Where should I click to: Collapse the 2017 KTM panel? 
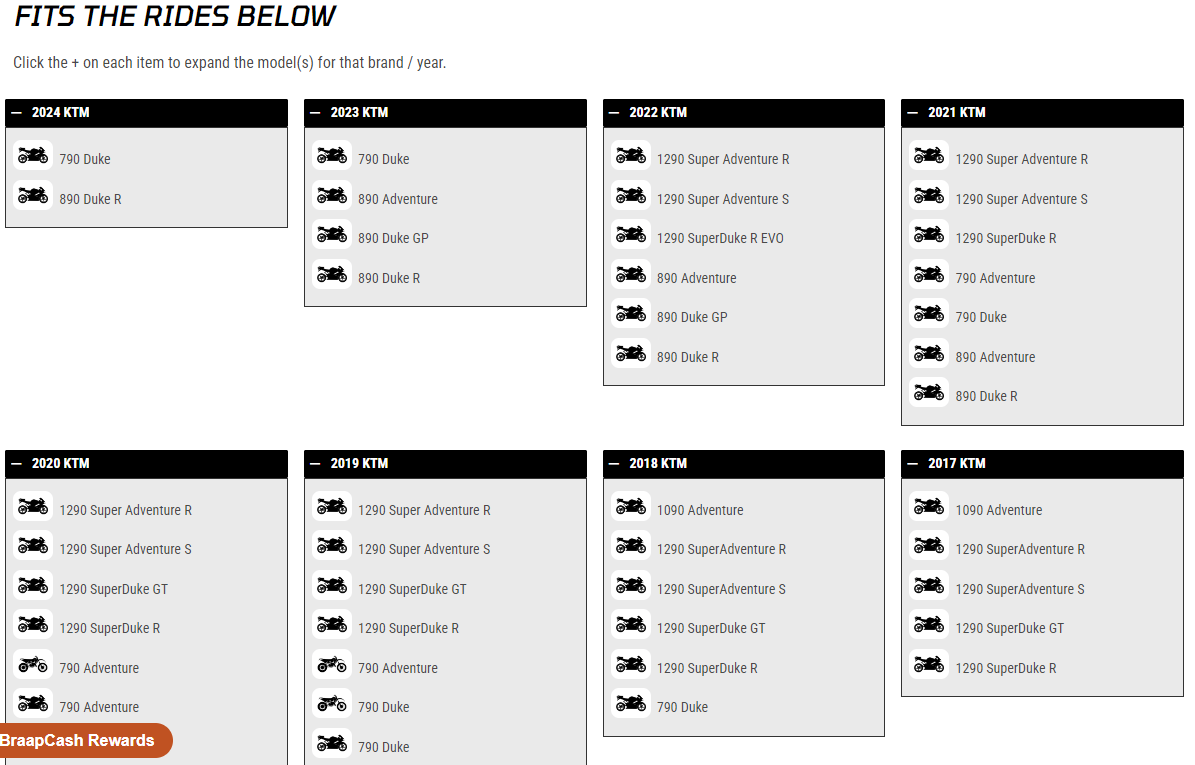tap(912, 464)
